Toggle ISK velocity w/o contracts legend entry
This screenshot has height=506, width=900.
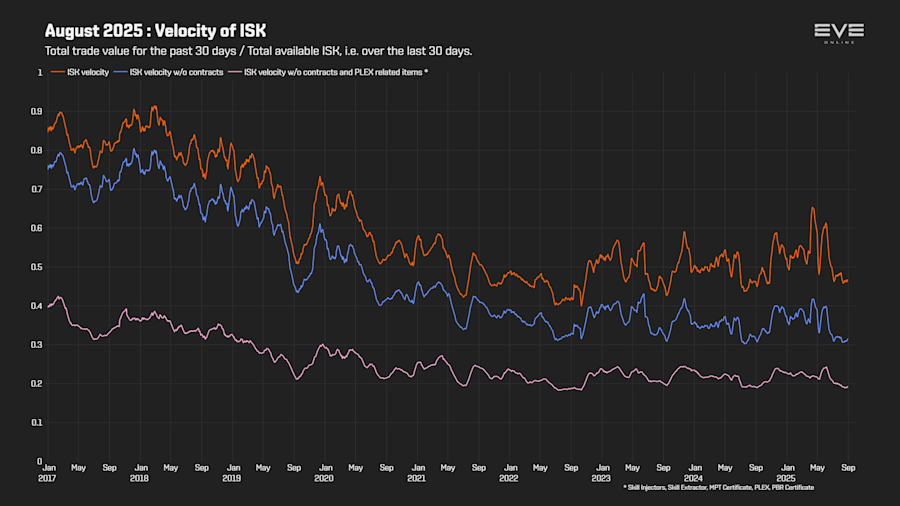pos(169,72)
